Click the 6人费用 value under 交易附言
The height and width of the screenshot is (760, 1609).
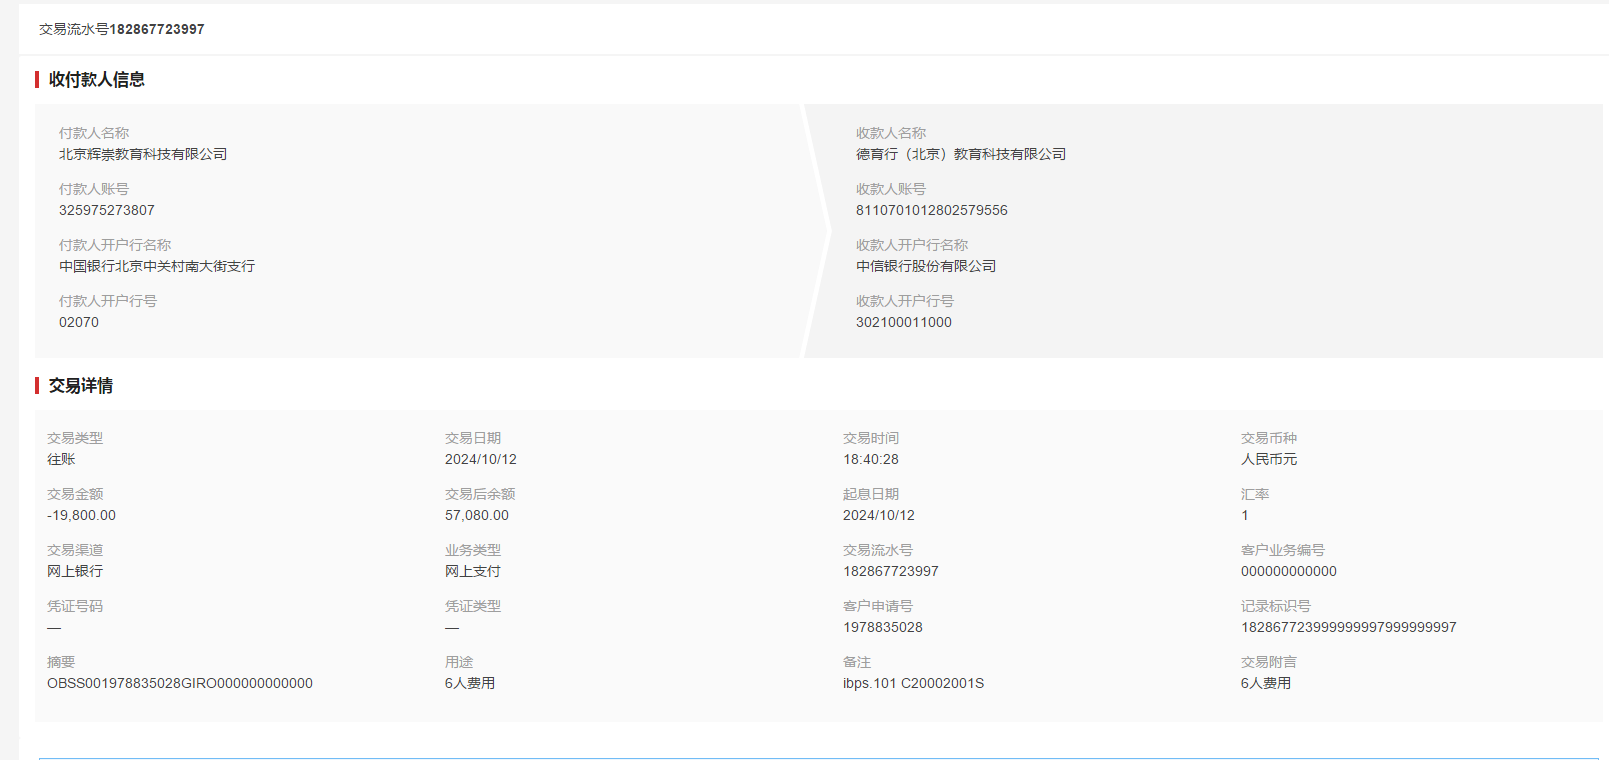click(x=1266, y=683)
